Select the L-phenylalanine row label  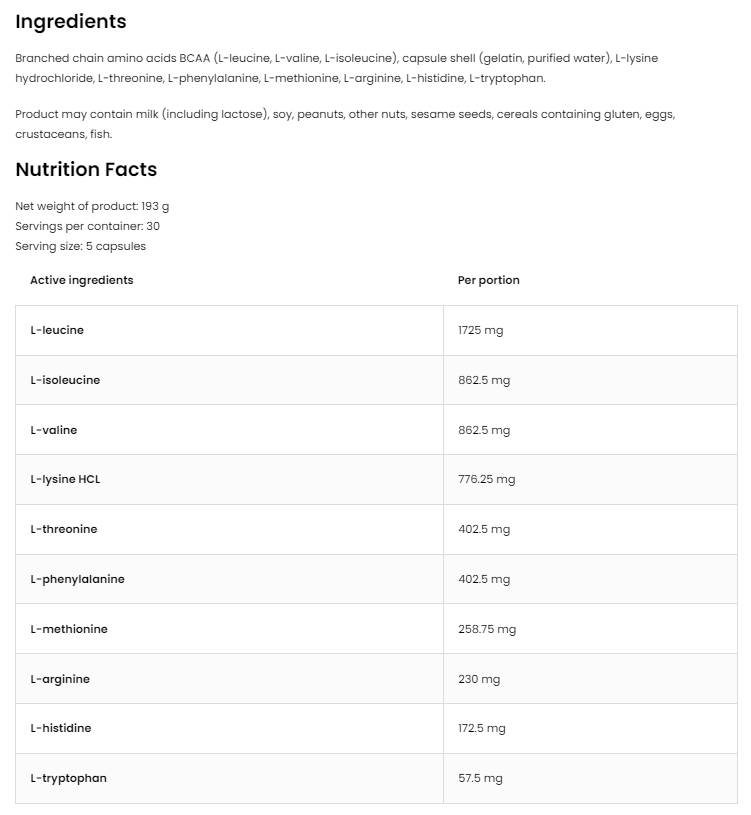point(77,579)
